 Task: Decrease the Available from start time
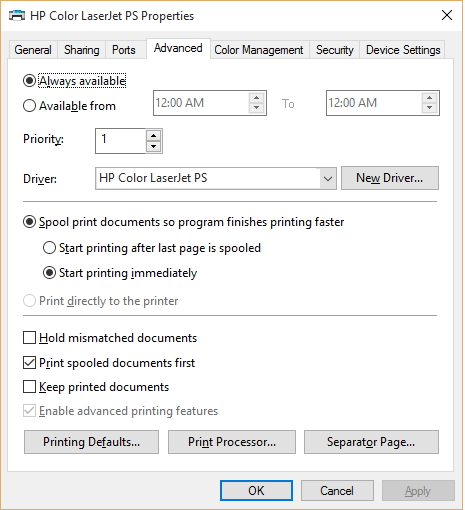click(256, 108)
